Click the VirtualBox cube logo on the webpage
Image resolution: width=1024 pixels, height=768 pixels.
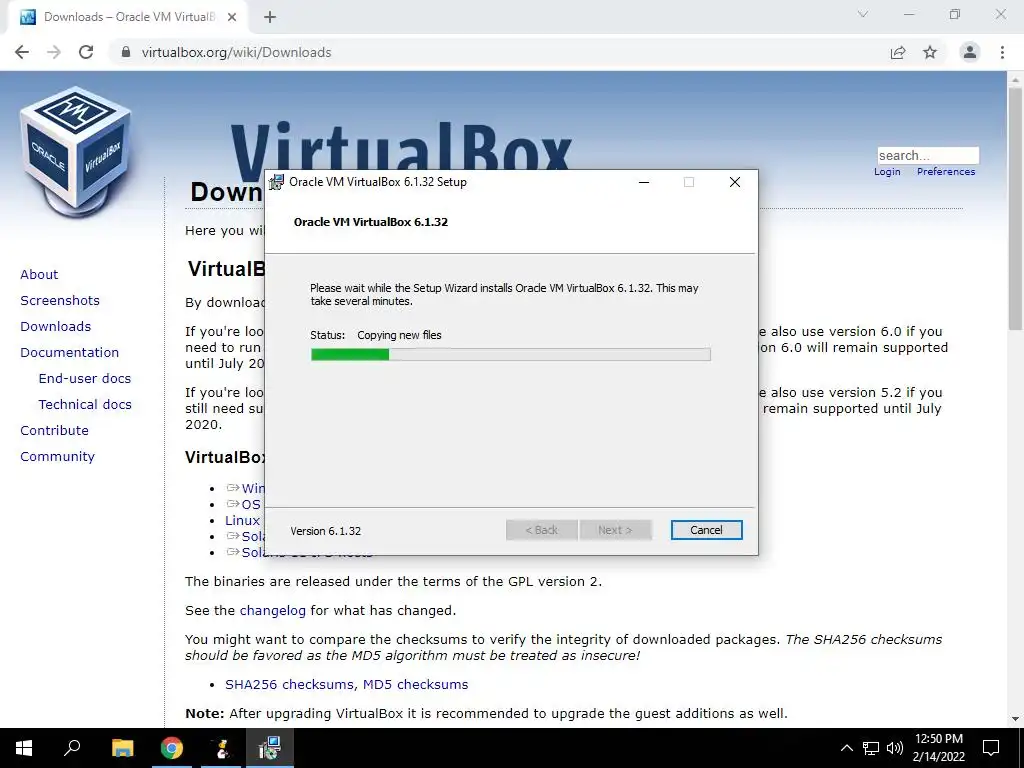(76, 152)
